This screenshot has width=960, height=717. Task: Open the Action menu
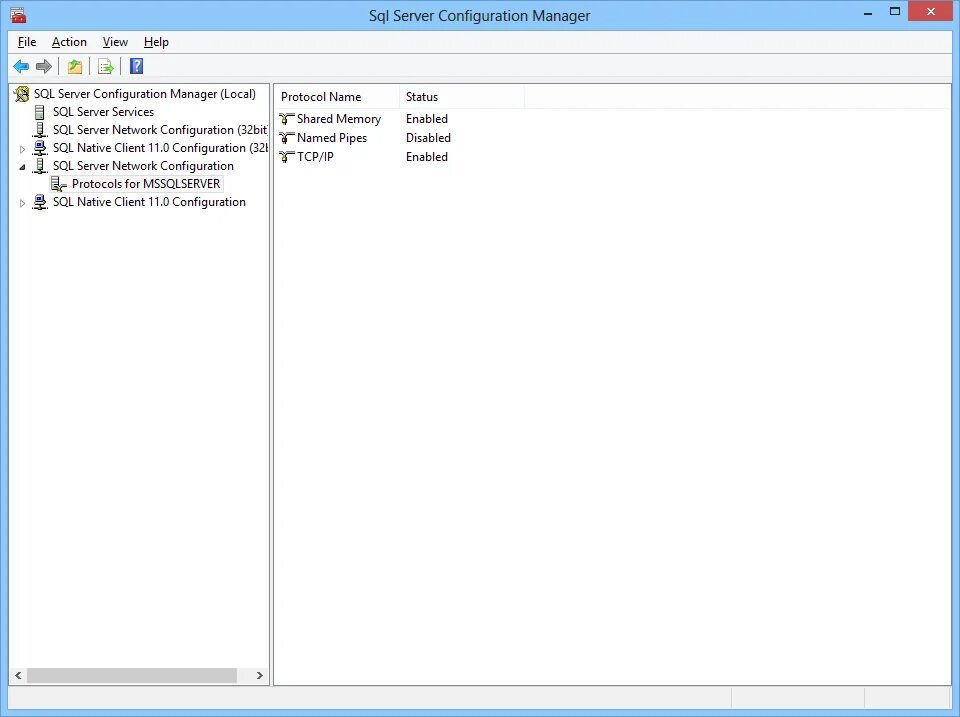[x=69, y=42]
